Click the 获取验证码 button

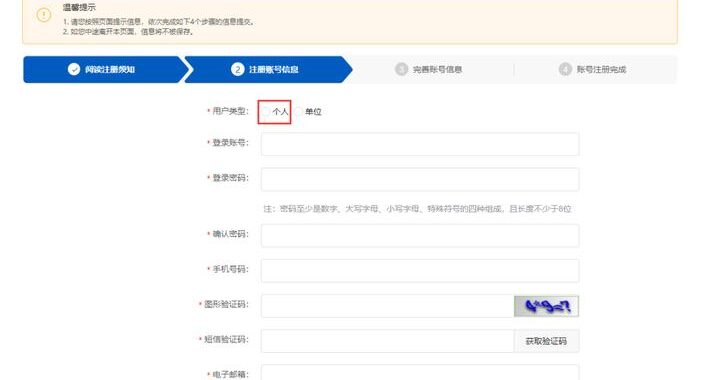pos(546,341)
